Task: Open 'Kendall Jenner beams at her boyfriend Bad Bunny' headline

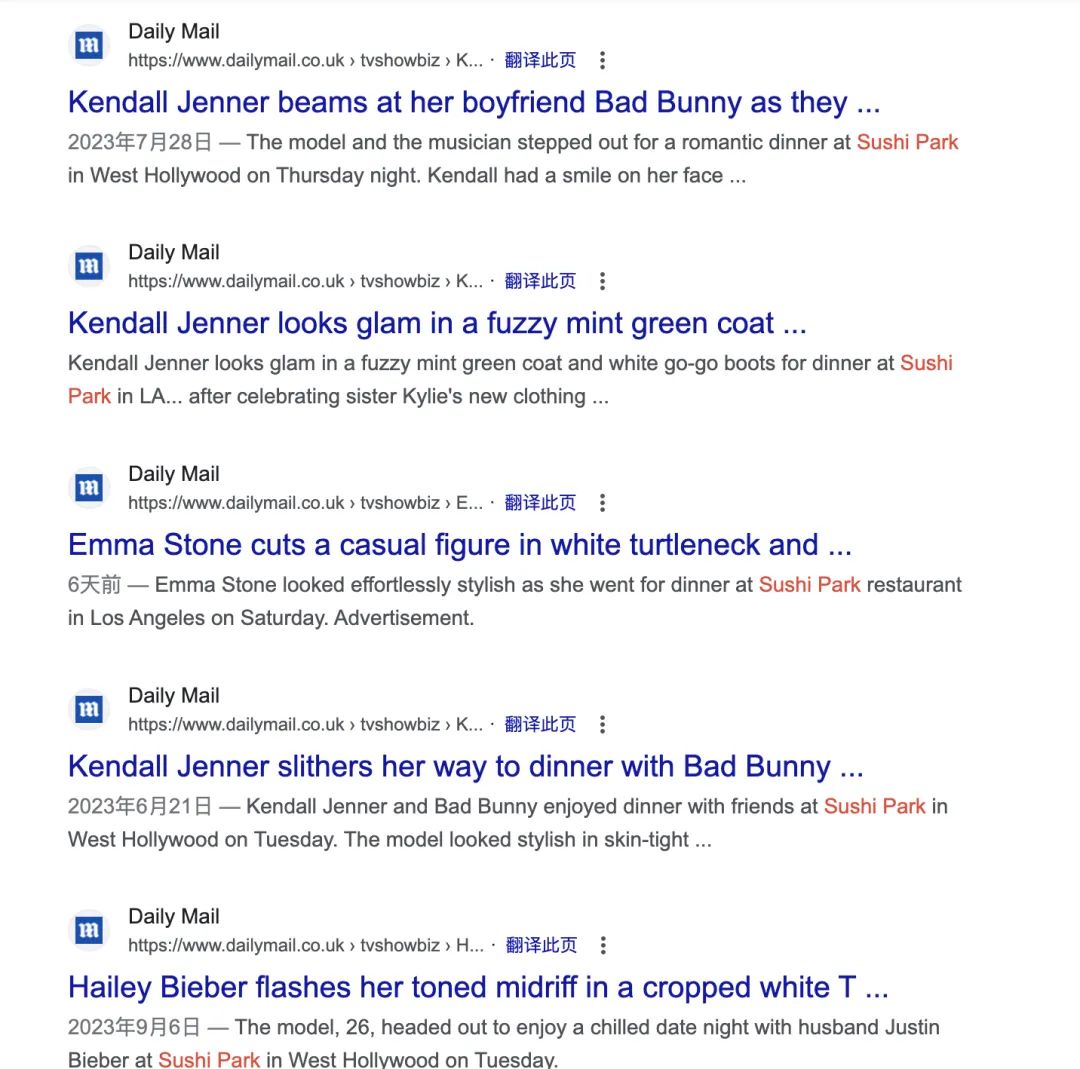Action: coord(474,103)
